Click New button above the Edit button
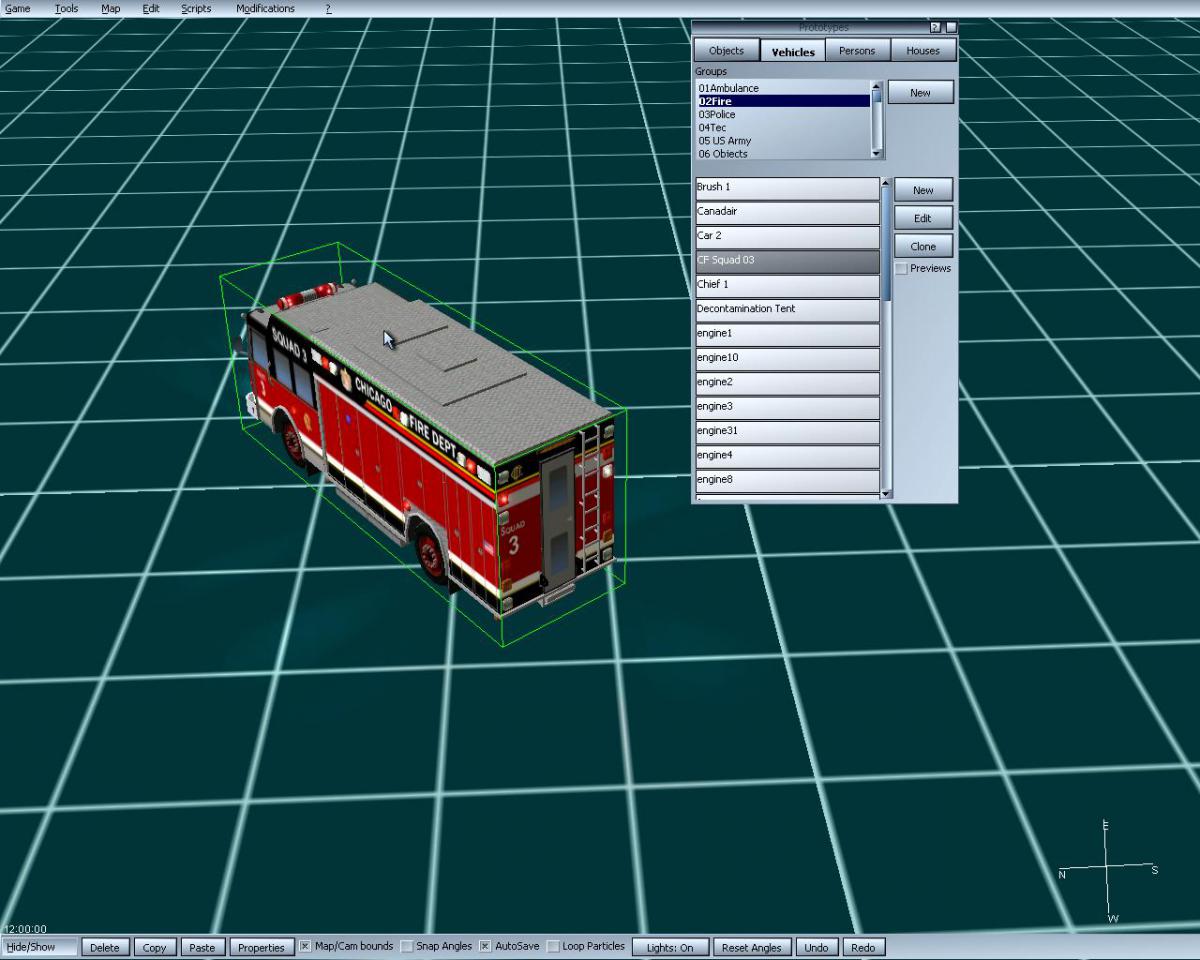This screenshot has height=960, width=1200. (923, 190)
